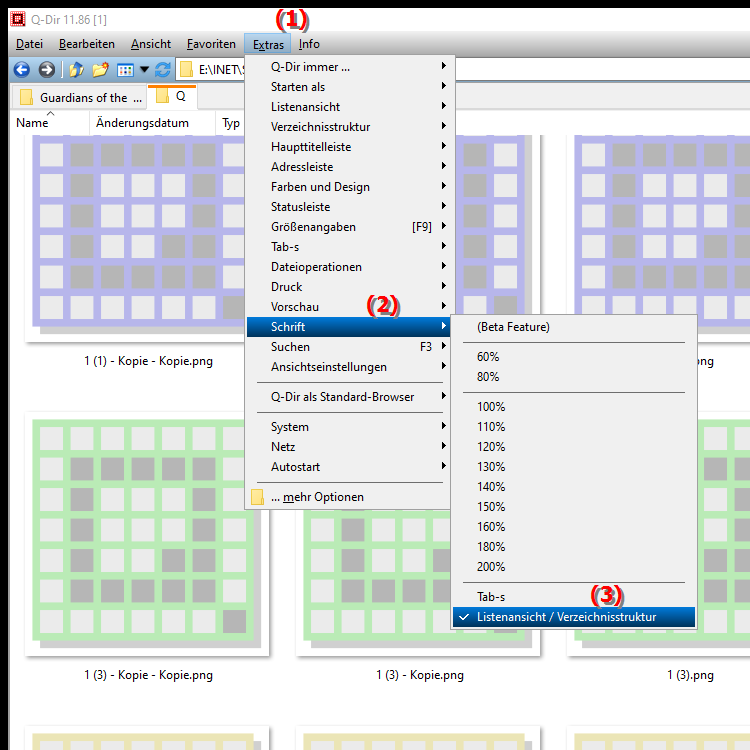This screenshot has height=750, width=750.
Task: Open the Suchen submenu
Action: point(348,347)
